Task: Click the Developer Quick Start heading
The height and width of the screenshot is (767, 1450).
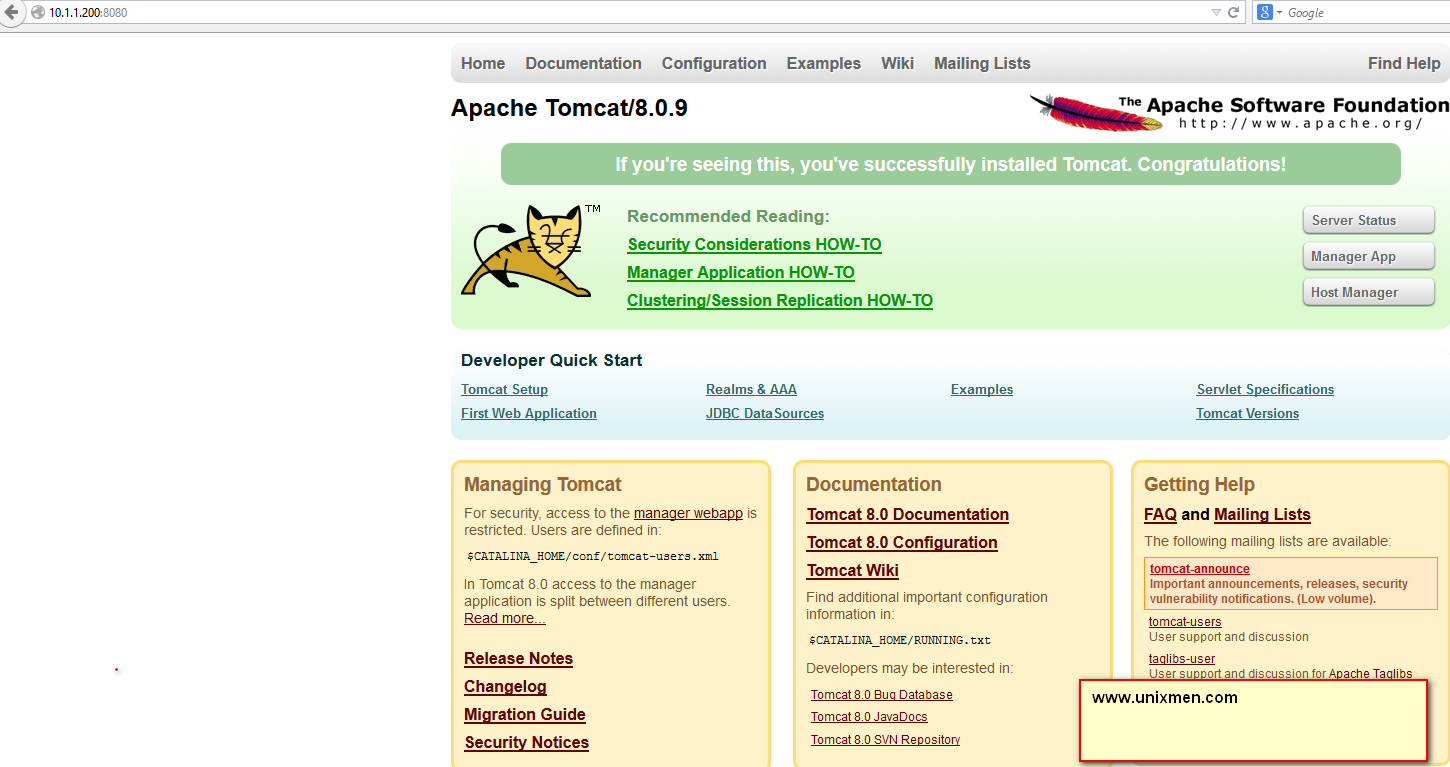Action: [552, 360]
